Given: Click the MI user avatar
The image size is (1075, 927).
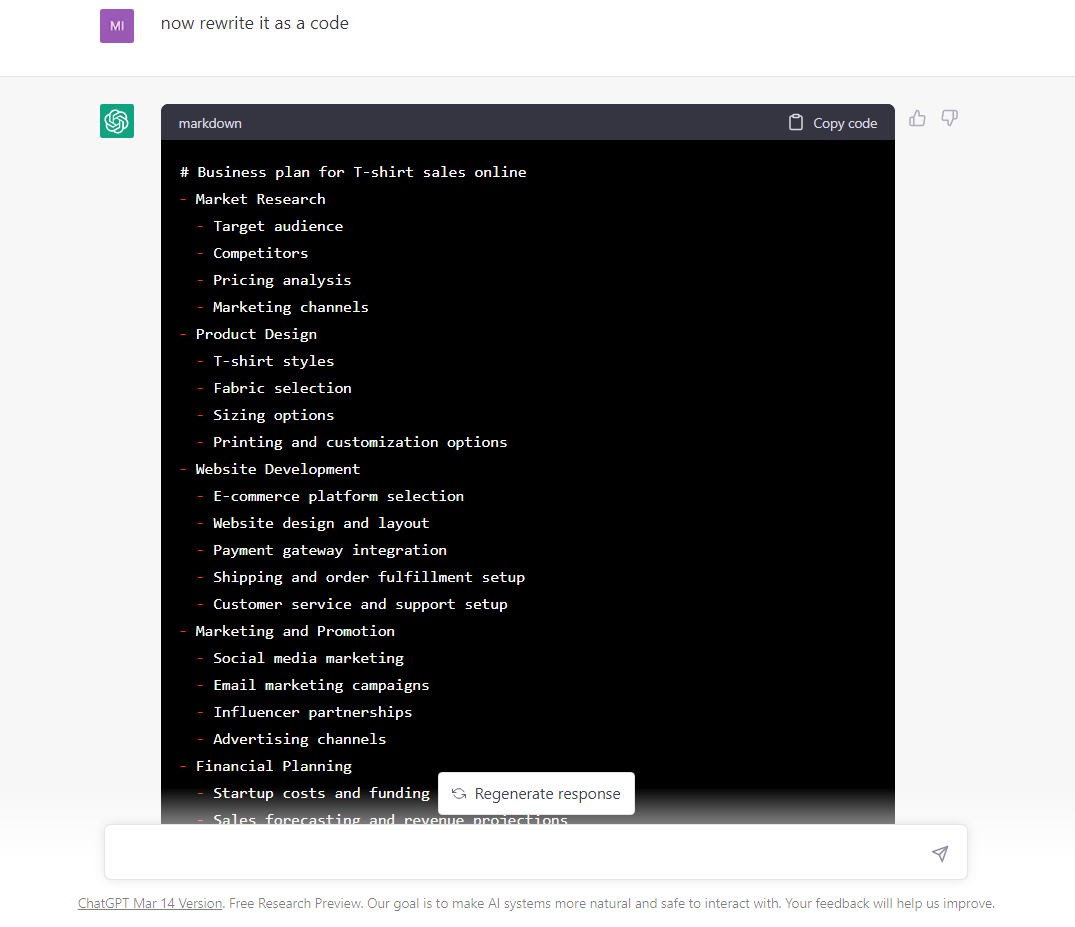Looking at the screenshot, I should coord(117,26).
